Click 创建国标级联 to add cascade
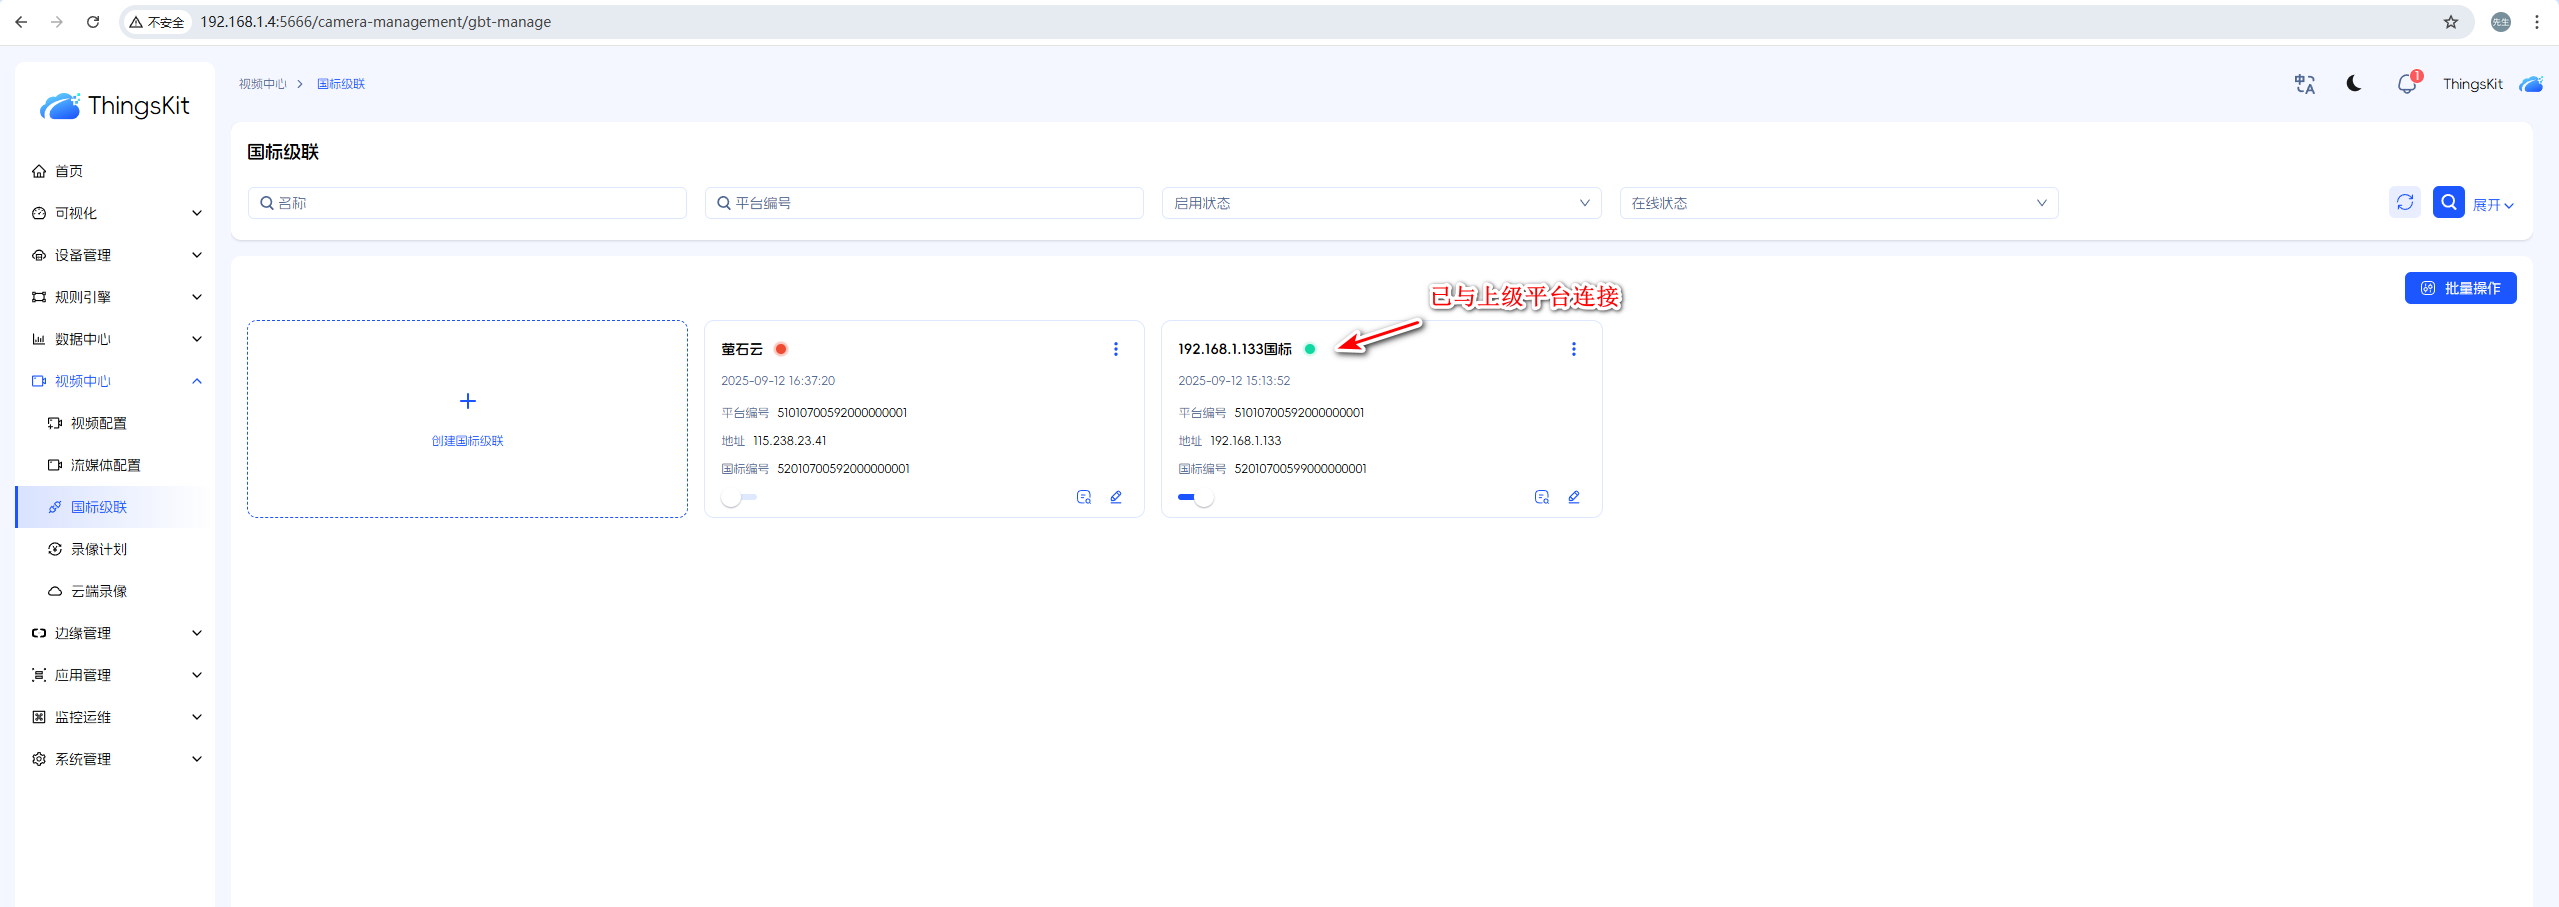Viewport: 2559px width, 907px height. pyautogui.click(x=467, y=419)
